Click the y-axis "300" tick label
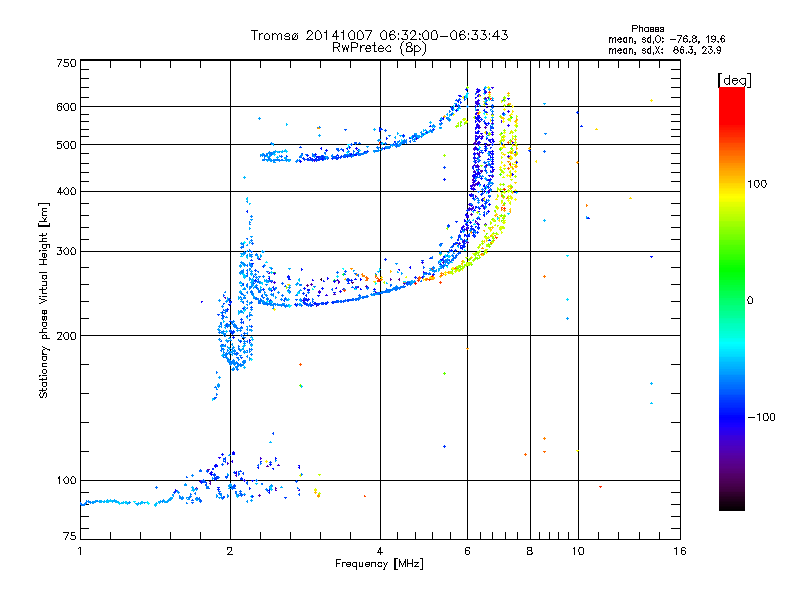 (66, 252)
